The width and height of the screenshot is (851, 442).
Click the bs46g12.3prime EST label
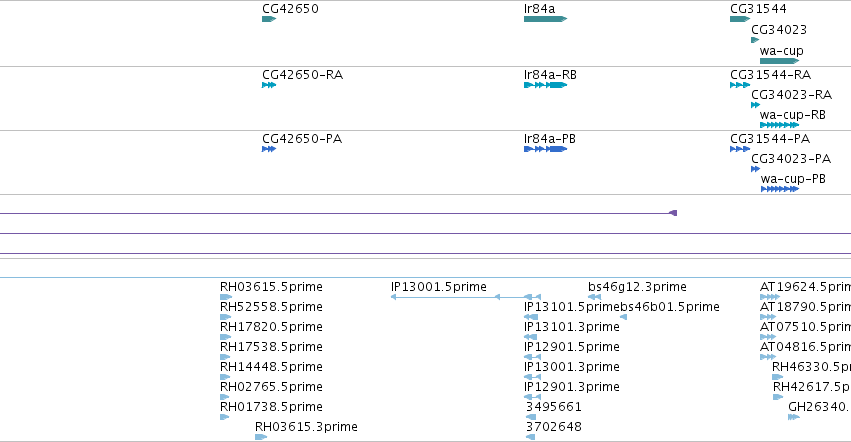point(637,287)
